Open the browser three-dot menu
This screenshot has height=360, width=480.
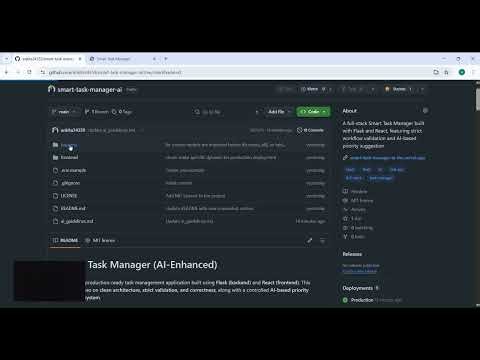(x=473, y=72)
